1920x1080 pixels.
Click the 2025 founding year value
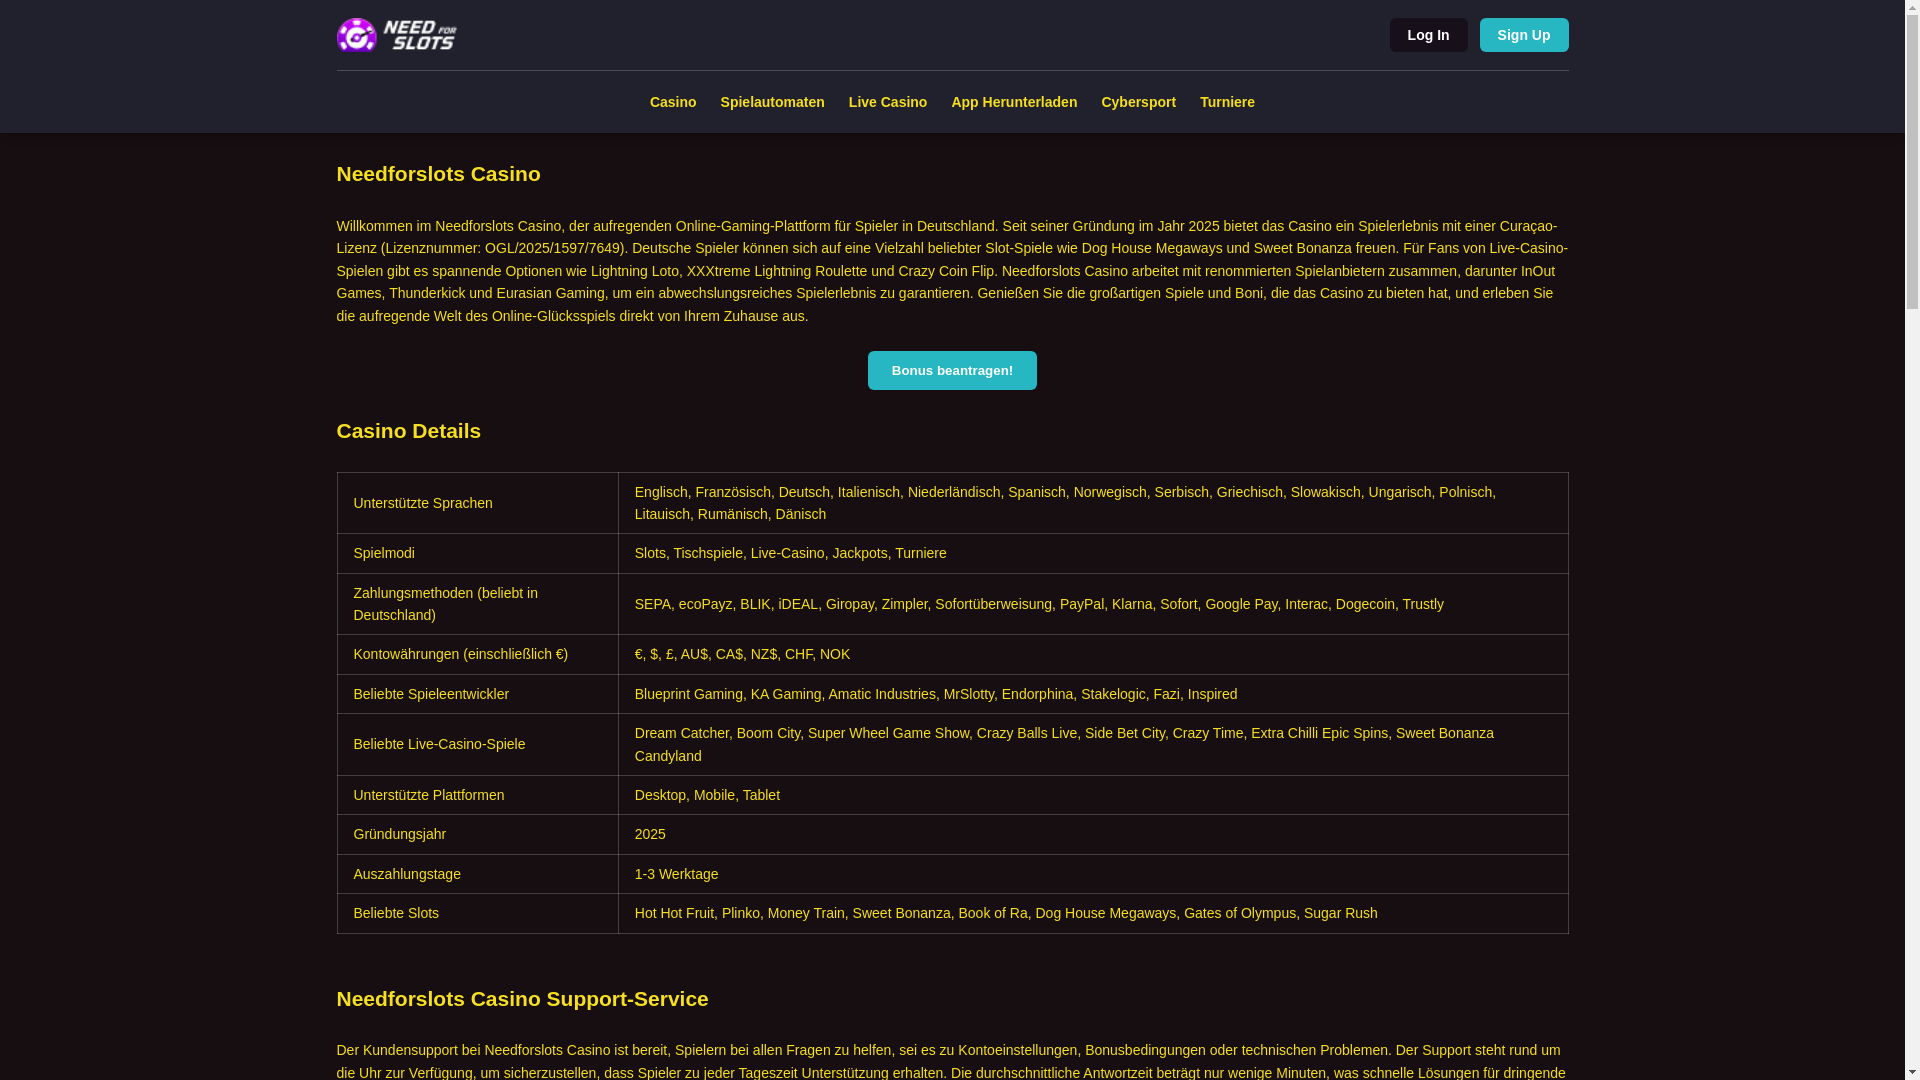pos(650,834)
